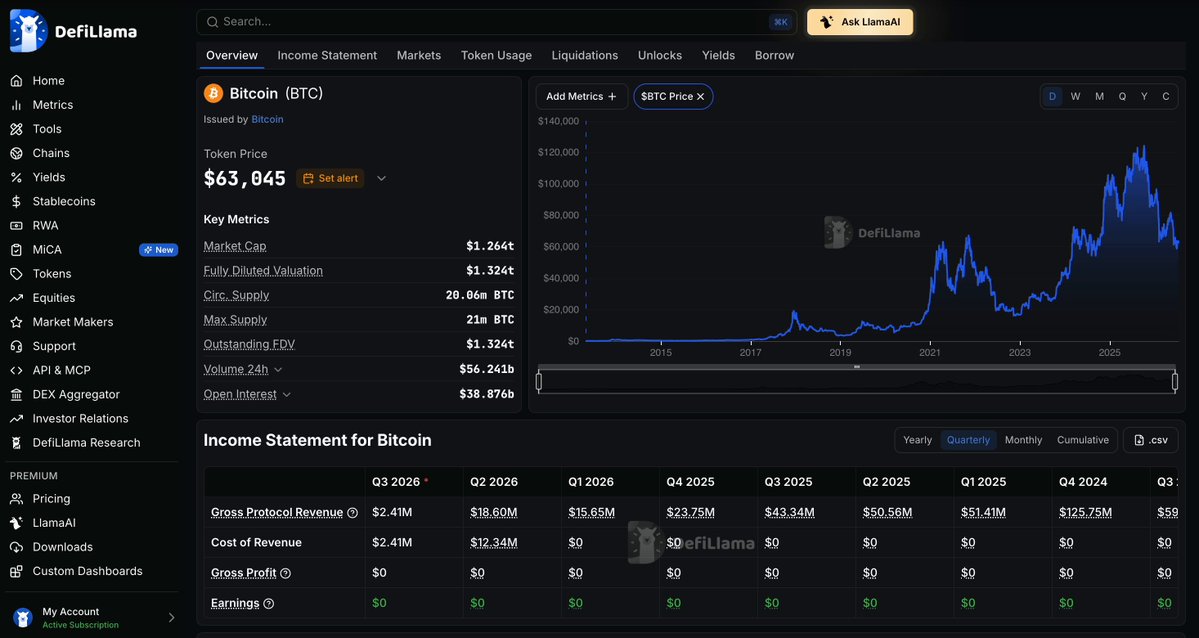Click the DefiLlama Research icon
The height and width of the screenshot is (638, 1199).
(16, 442)
